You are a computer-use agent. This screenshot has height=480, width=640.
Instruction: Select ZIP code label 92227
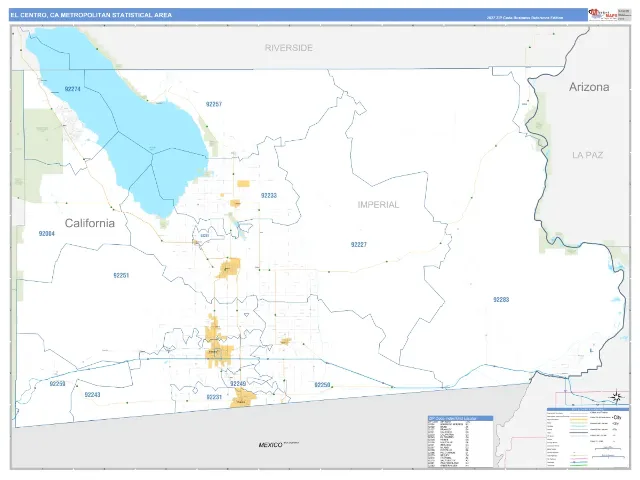click(x=359, y=244)
